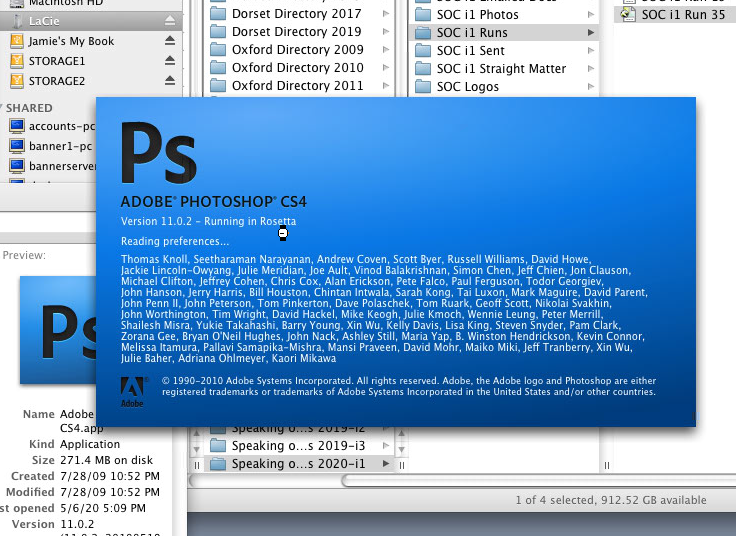Viewport: 736px width, 536px height.
Task: Expand Oxford Directory 2011 folder arrow
Action: pos(386,86)
